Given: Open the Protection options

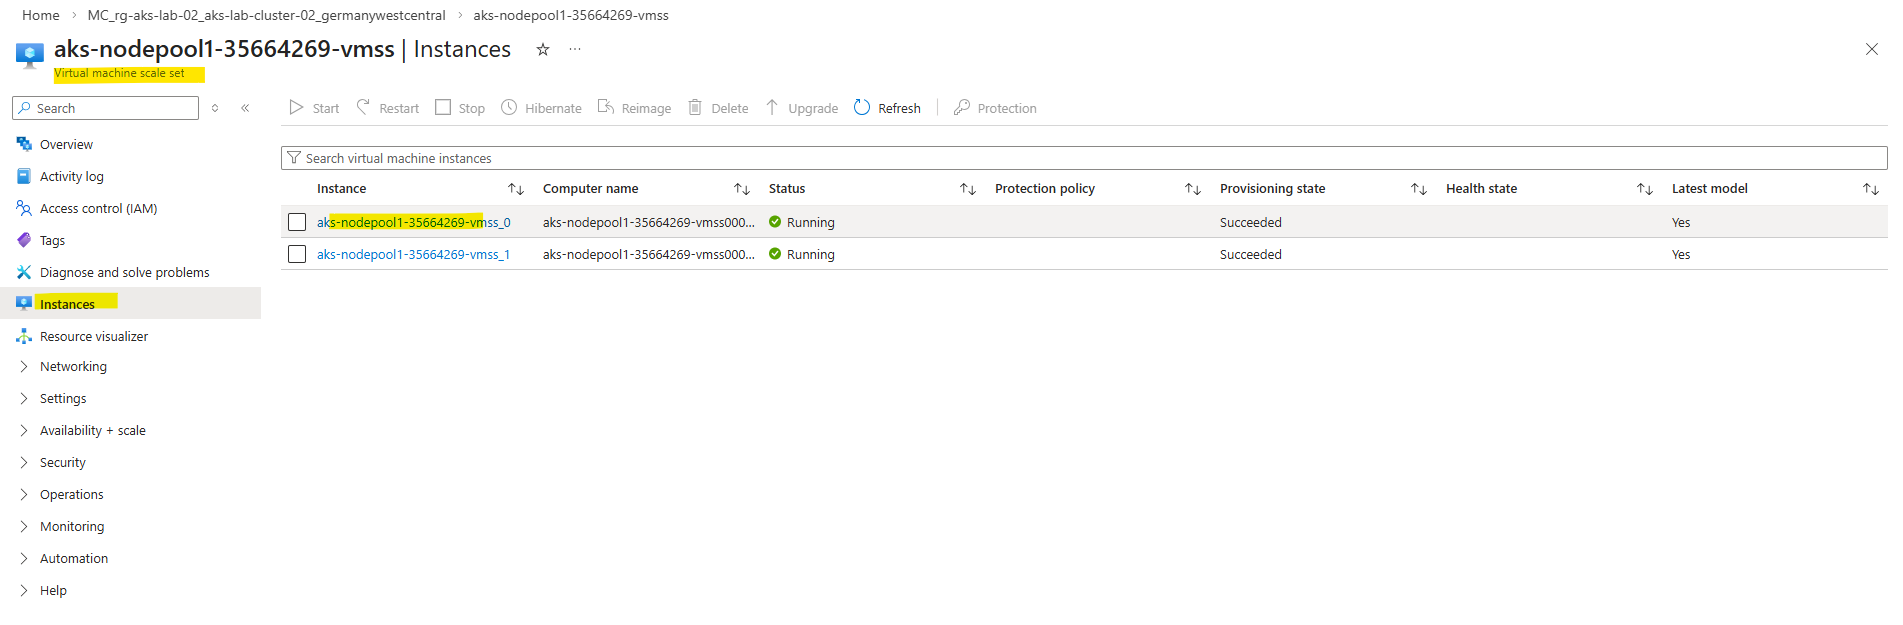Looking at the screenshot, I should coord(995,108).
